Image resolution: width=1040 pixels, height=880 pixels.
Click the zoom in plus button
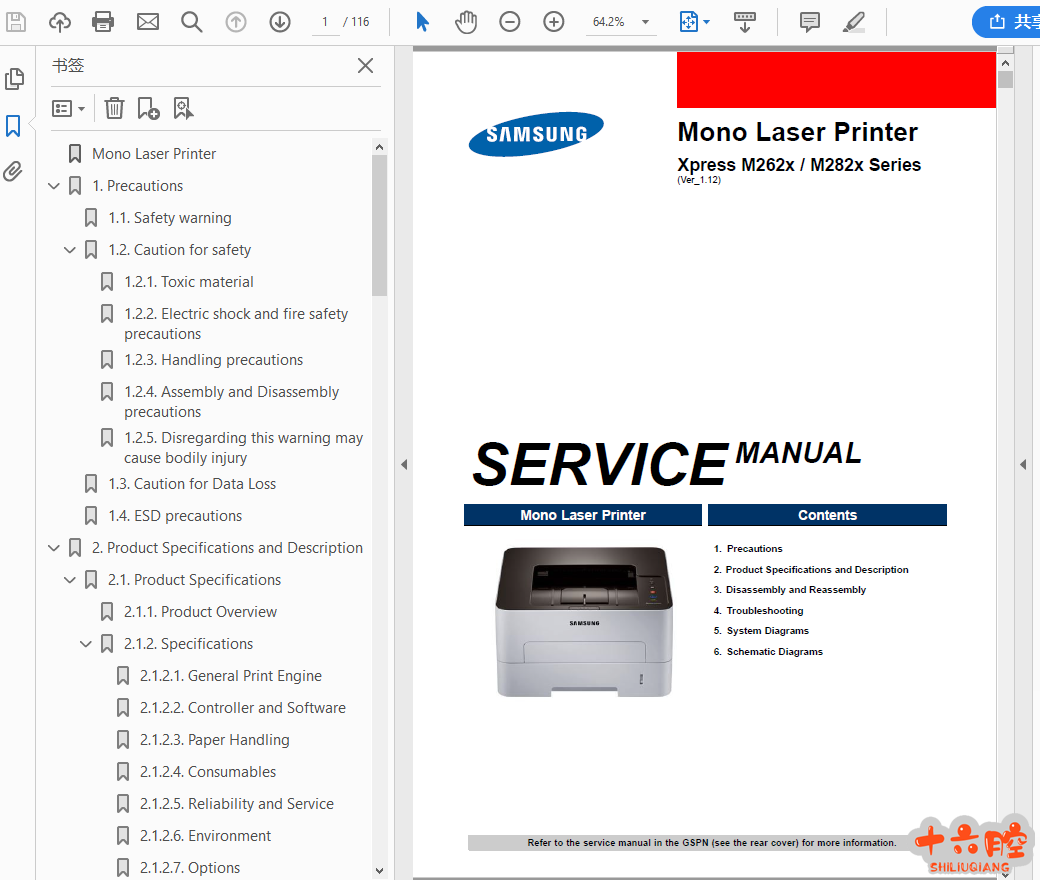554,21
